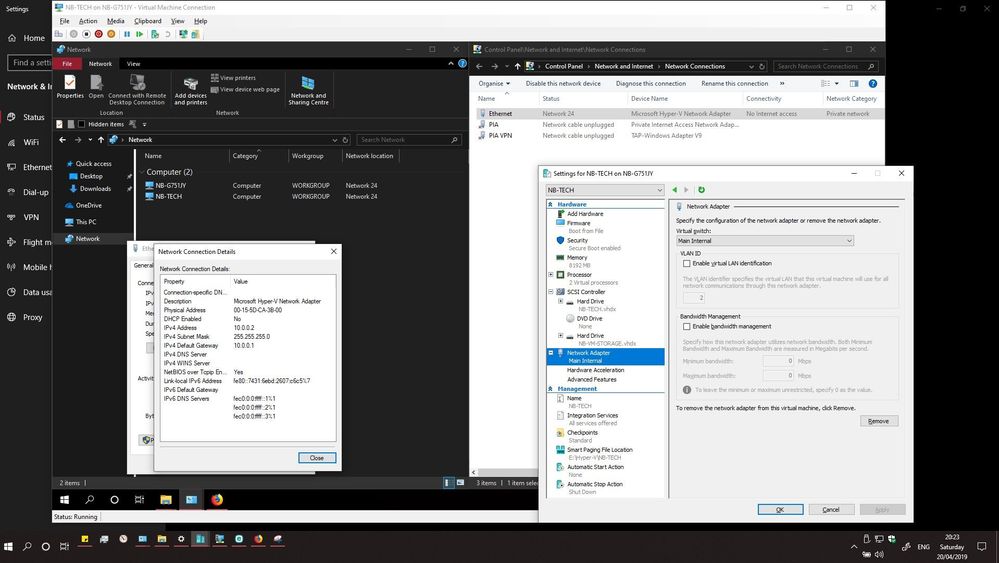Click Cancel in the VM settings dialog
The height and width of the screenshot is (563, 999).
click(x=831, y=510)
